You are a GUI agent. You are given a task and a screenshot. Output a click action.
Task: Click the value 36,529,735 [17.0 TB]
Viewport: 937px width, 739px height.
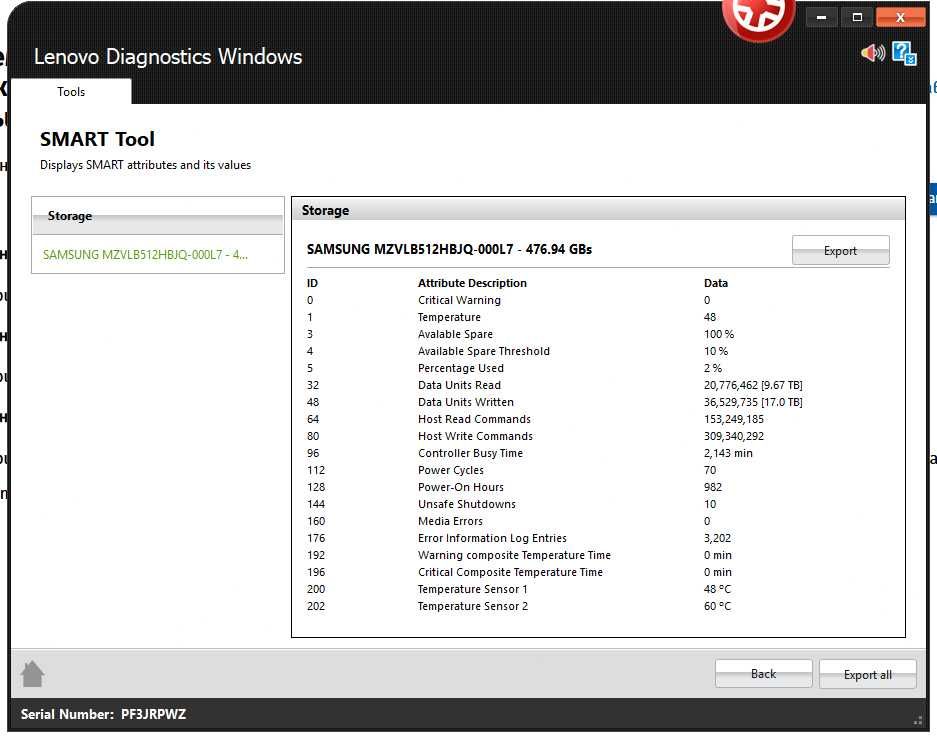pyautogui.click(x=753, y=402)
